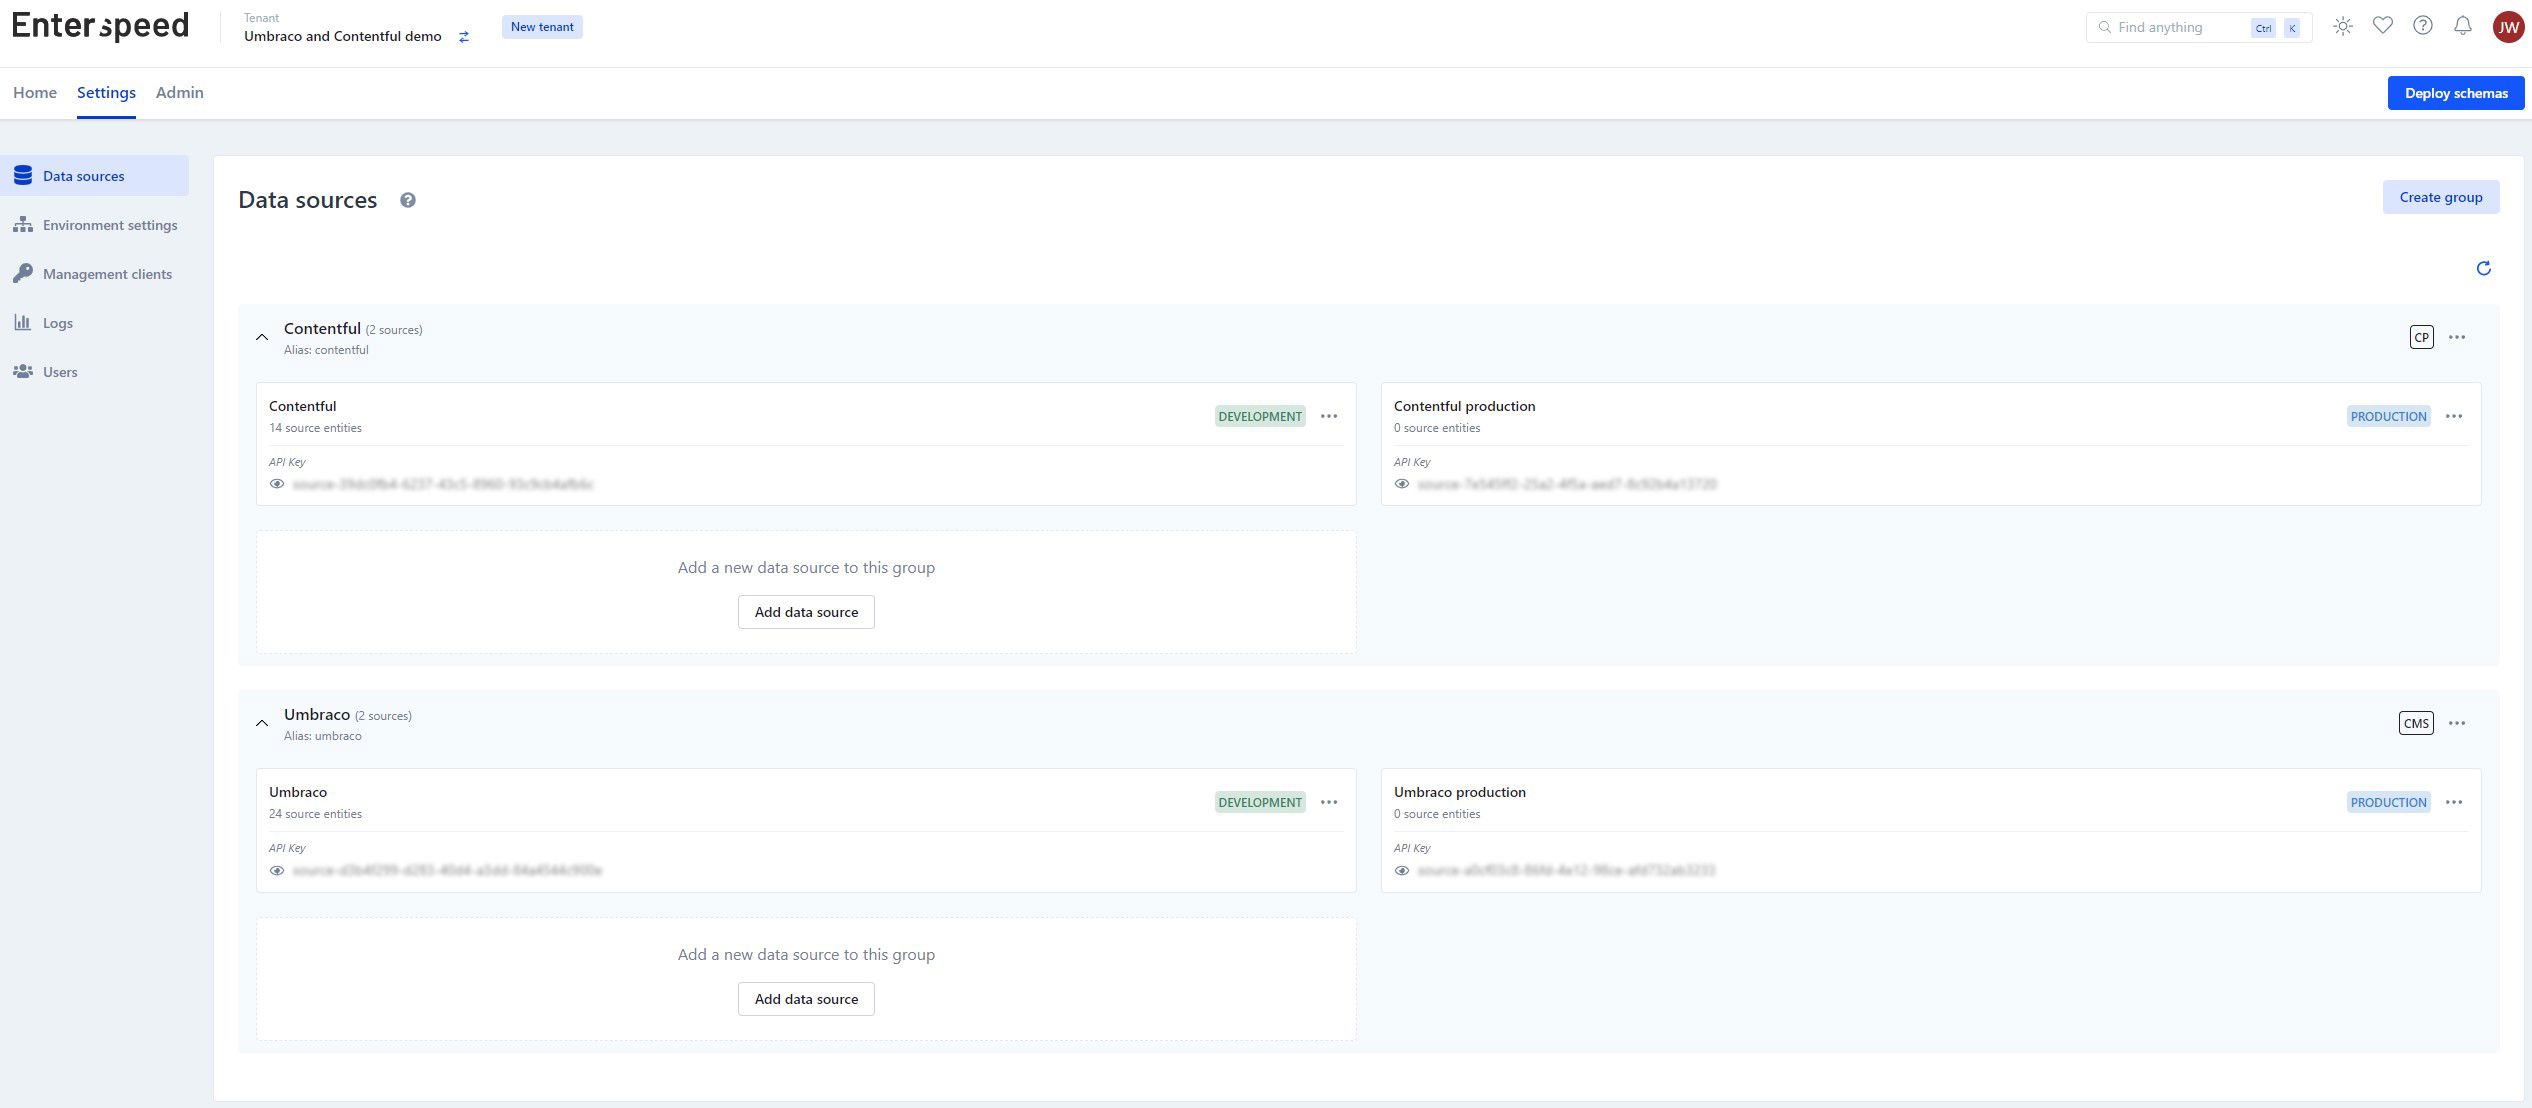Open Contentful group more options menu
The height and width of the screenshot is (1108, 2532).
tap(2457, 337)
